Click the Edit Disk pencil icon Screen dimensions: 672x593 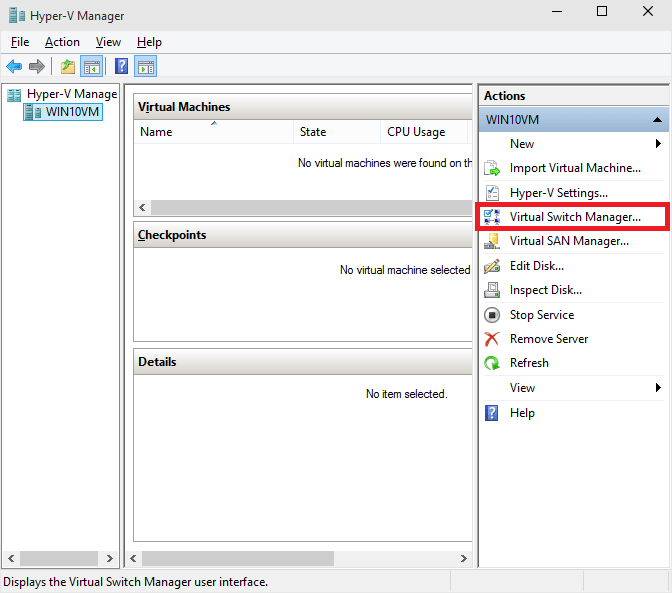tap(492, 266)
